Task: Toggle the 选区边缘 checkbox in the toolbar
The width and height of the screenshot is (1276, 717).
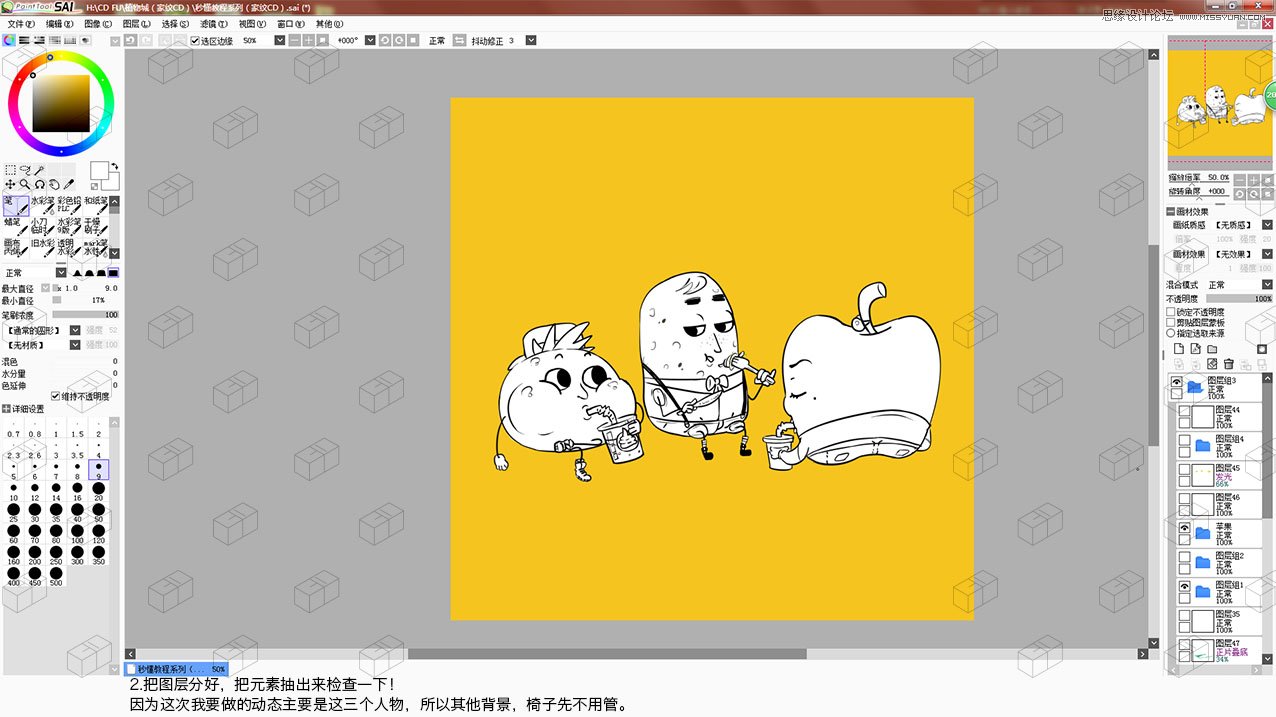Action: [195, 42]
